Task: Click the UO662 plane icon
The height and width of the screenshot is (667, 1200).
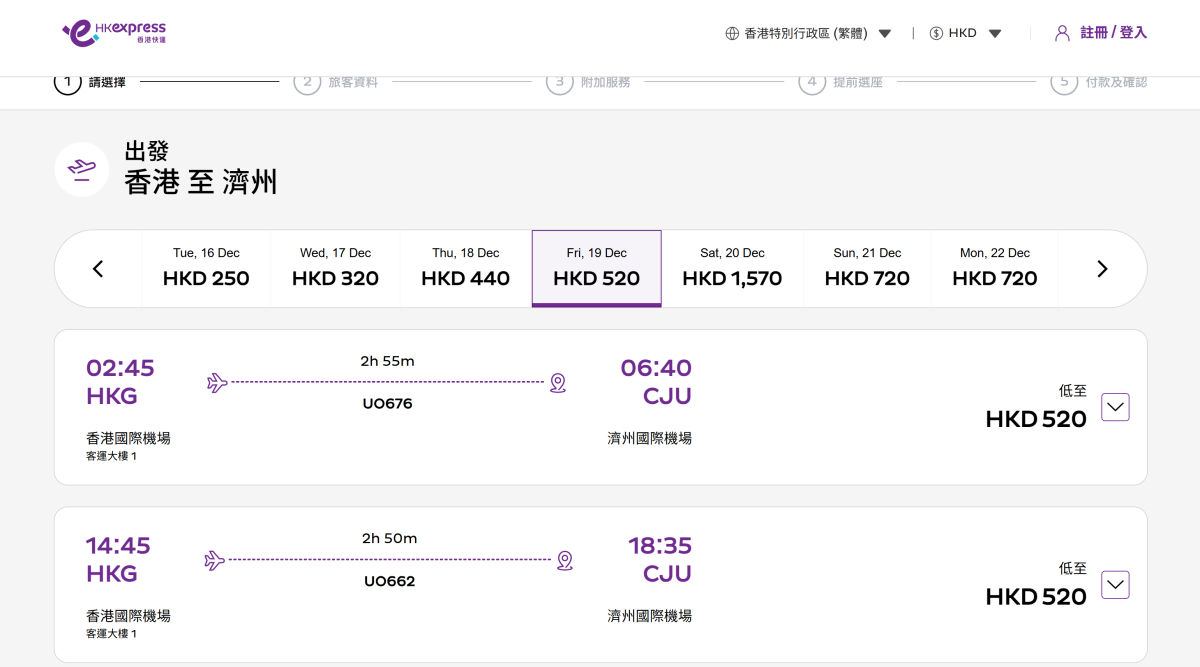Action: (214, 560)
